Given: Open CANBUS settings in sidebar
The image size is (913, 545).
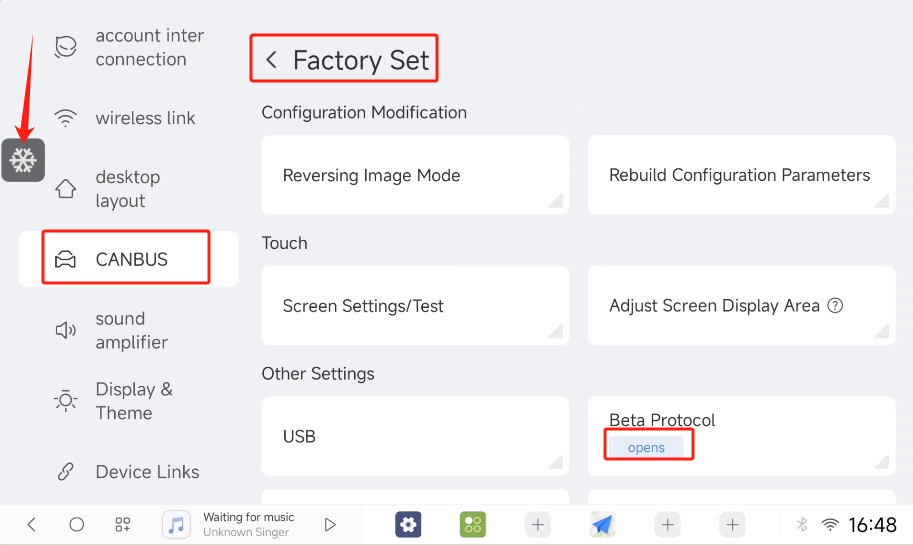Looking at the screenshot, I should coord(128,260).
